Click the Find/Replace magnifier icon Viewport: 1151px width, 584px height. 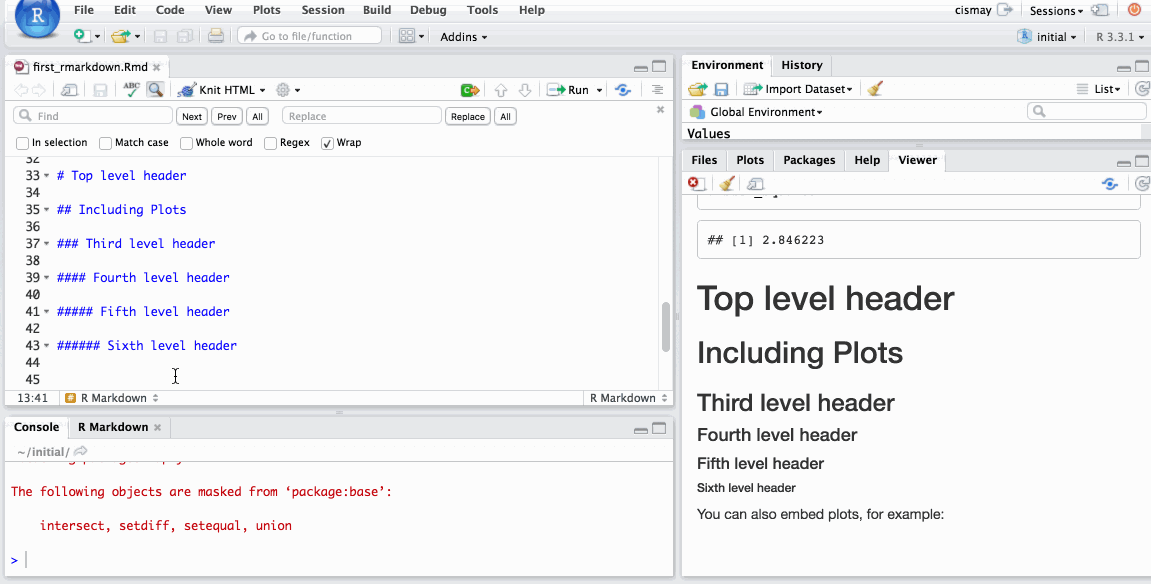(155, 90)
